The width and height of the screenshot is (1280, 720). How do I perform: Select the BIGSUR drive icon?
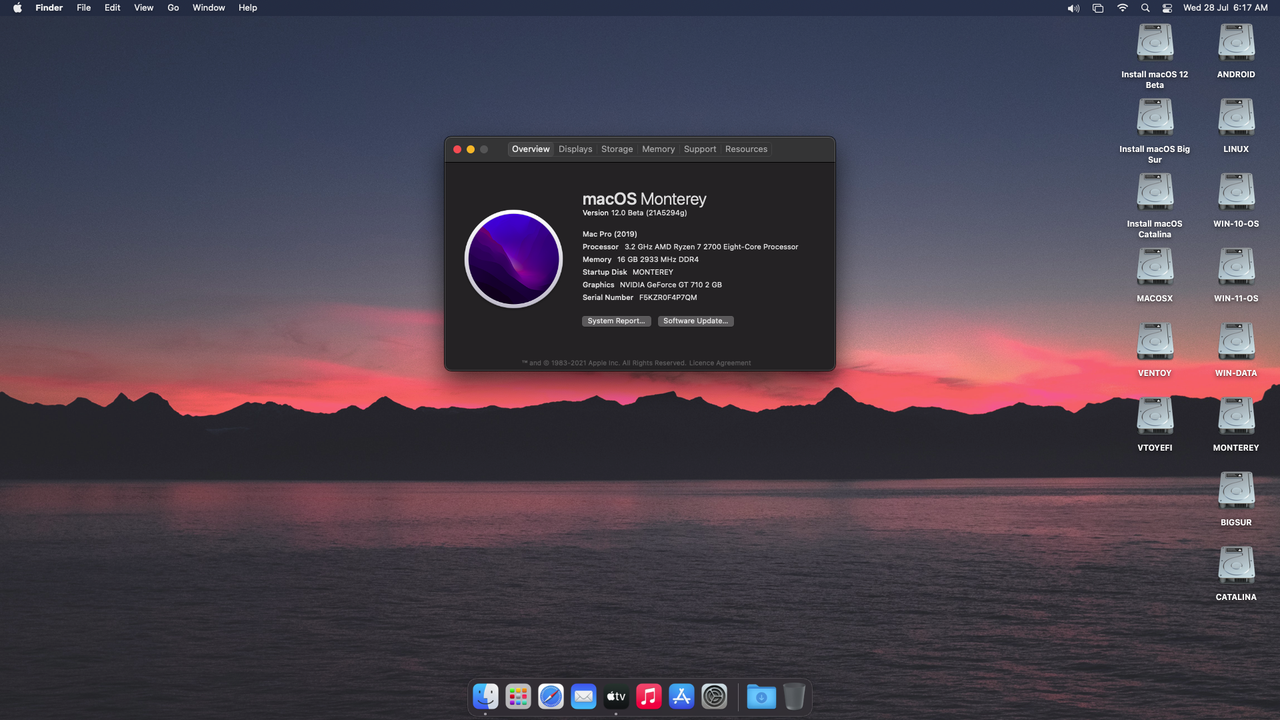click(x=1236, y=490)
